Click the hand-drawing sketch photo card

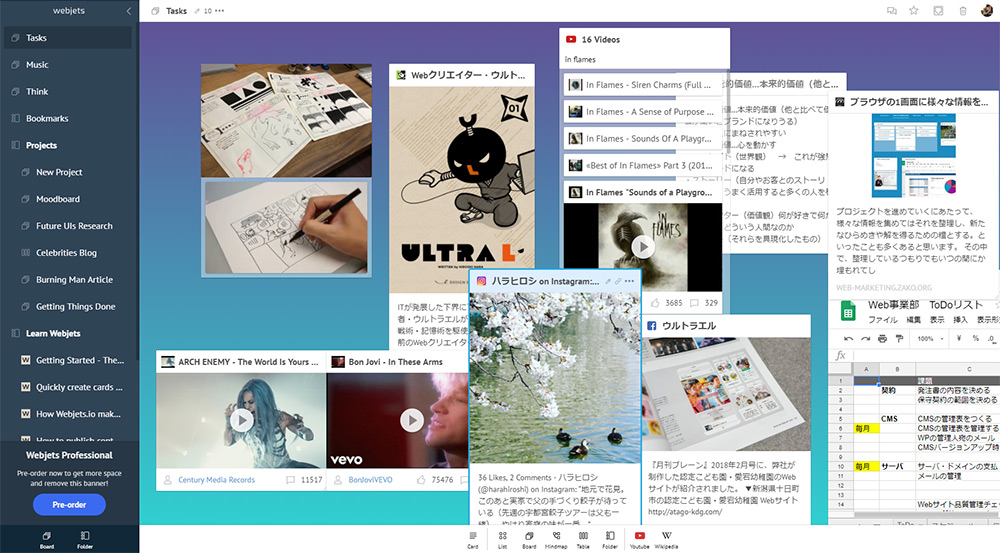[286, 228]
